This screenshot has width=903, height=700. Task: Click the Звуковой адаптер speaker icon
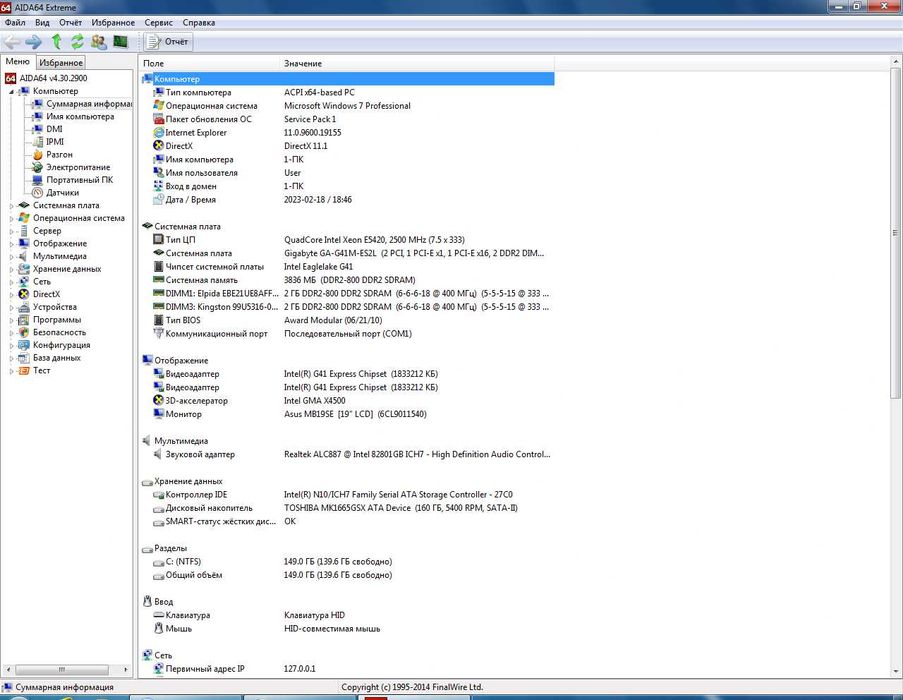[x=158, y=454]
